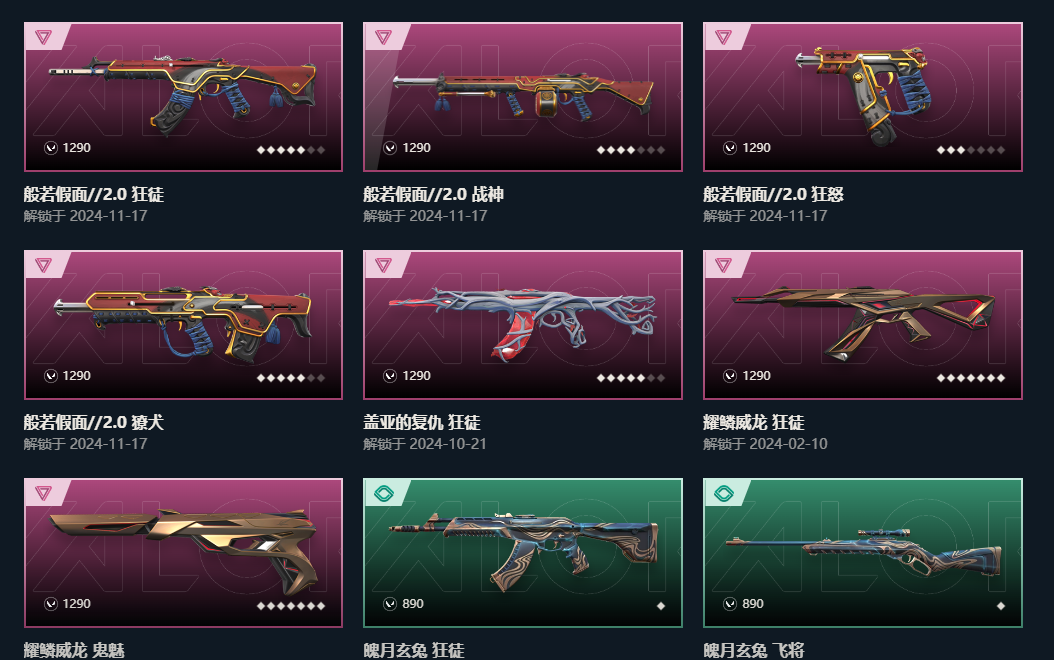Click the 般若假面//2.0 战神 title text
Screen dimensions: 1054x660
tap(434, 194)
